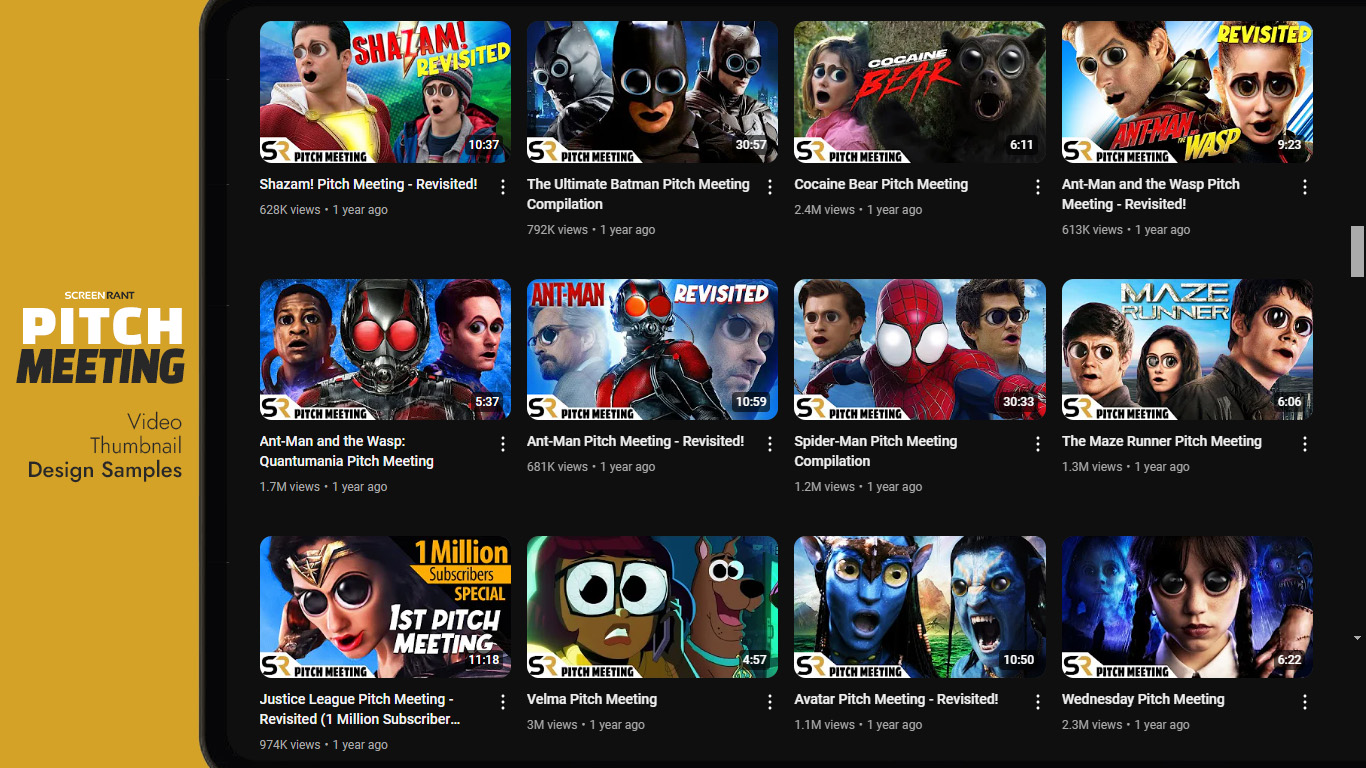Play the Quantumania thumbnail with red-eyed helmet
This screenshot has height=768, width=1366.
coord(385,349)
